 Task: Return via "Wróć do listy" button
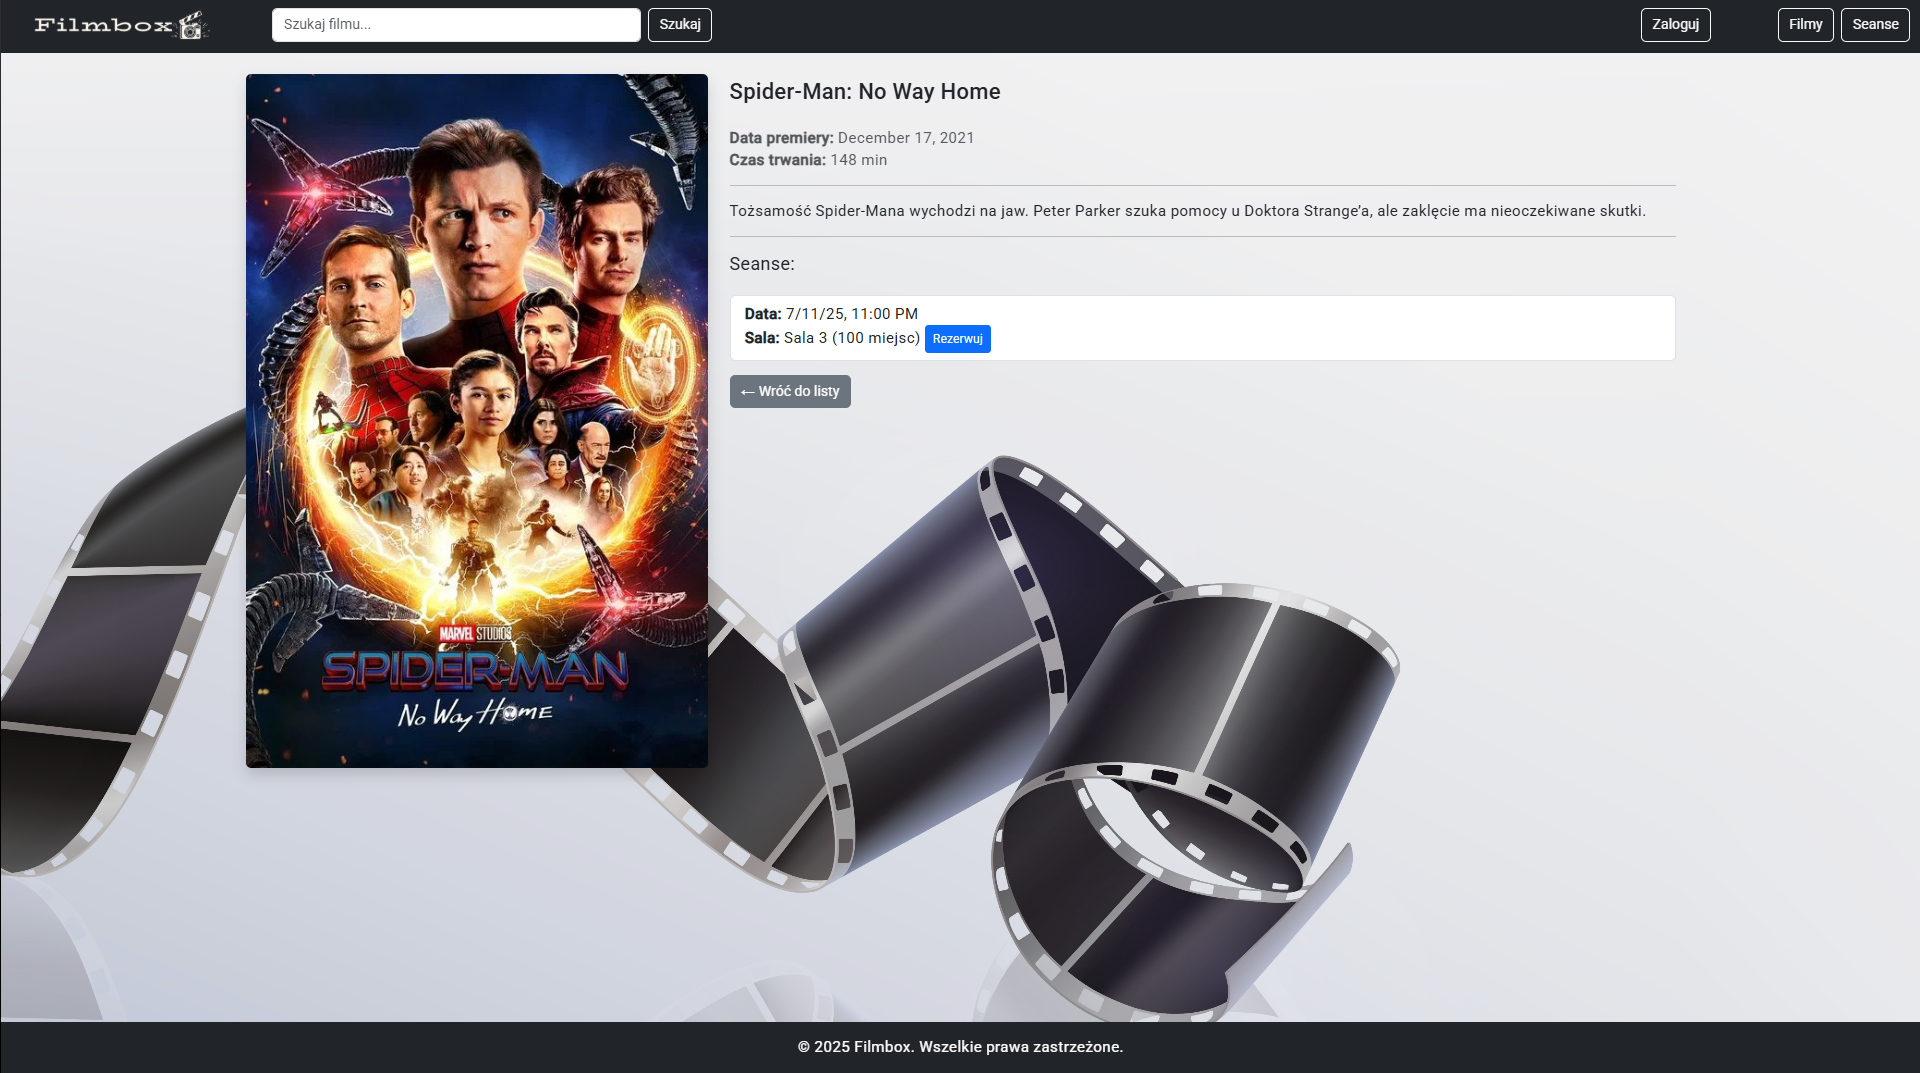790,391
